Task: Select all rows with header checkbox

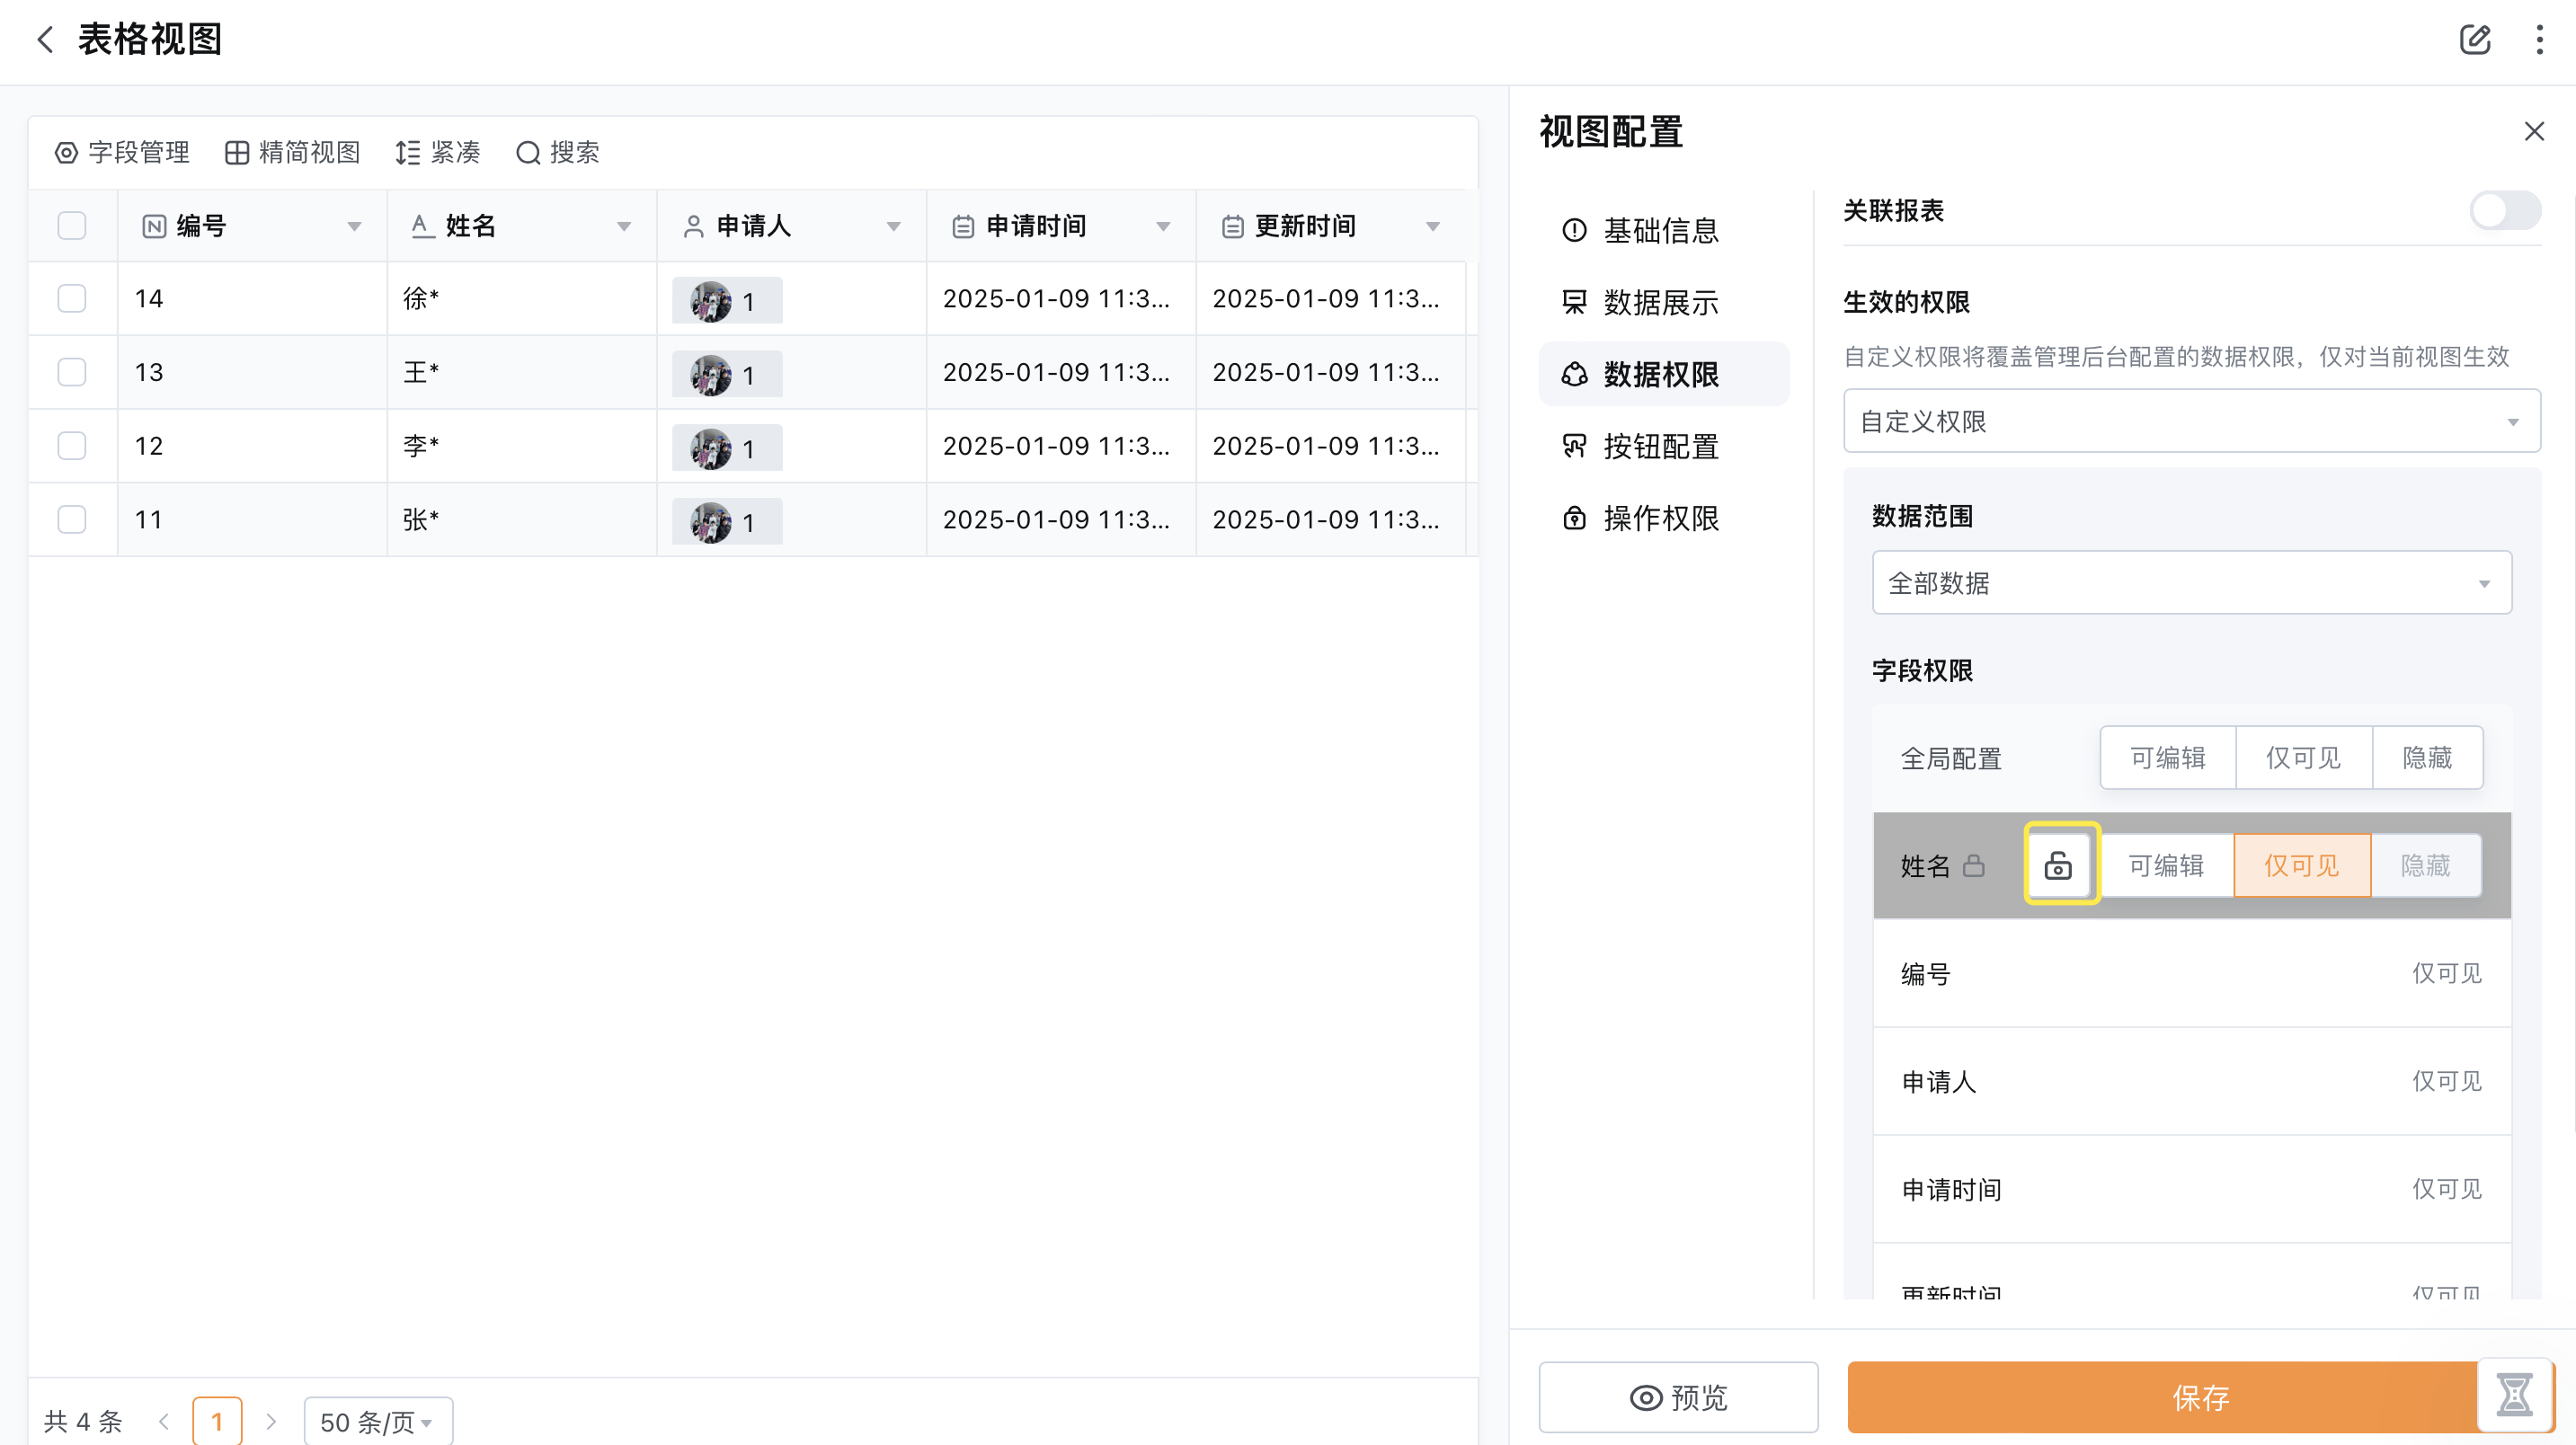Action: point(72,225)
